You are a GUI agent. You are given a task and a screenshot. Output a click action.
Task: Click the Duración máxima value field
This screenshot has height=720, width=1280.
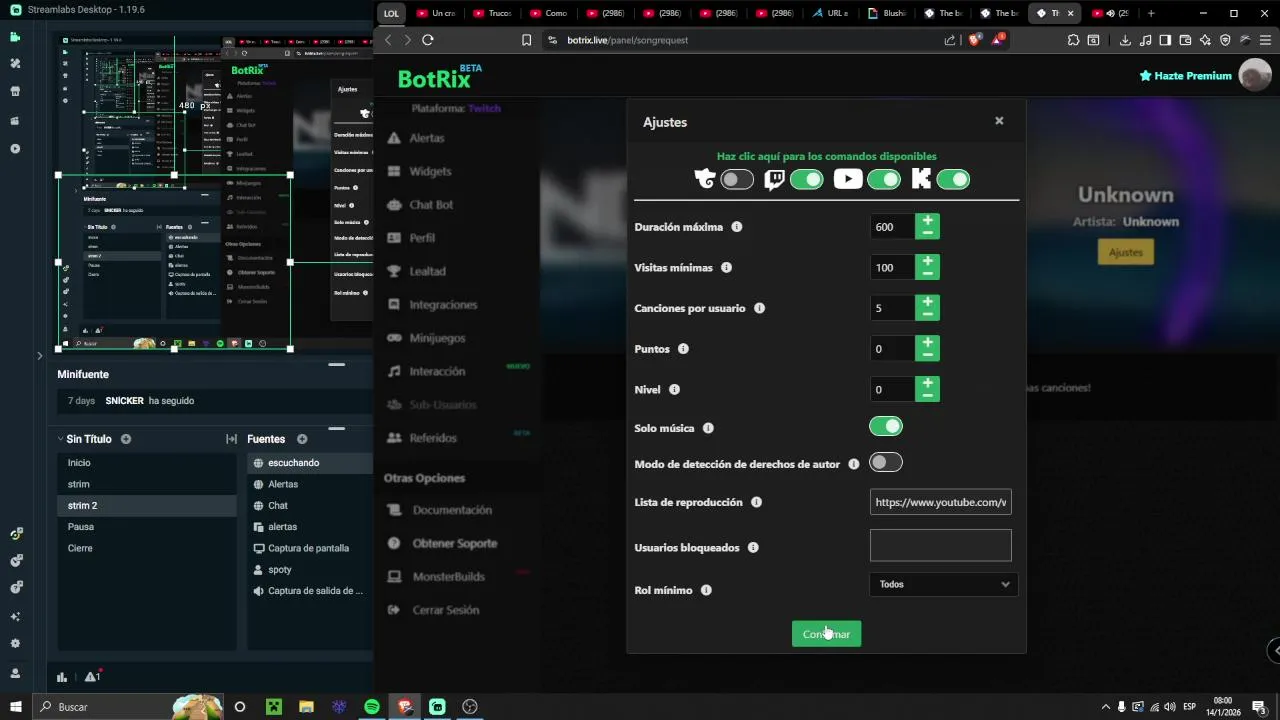coord(892,227)
